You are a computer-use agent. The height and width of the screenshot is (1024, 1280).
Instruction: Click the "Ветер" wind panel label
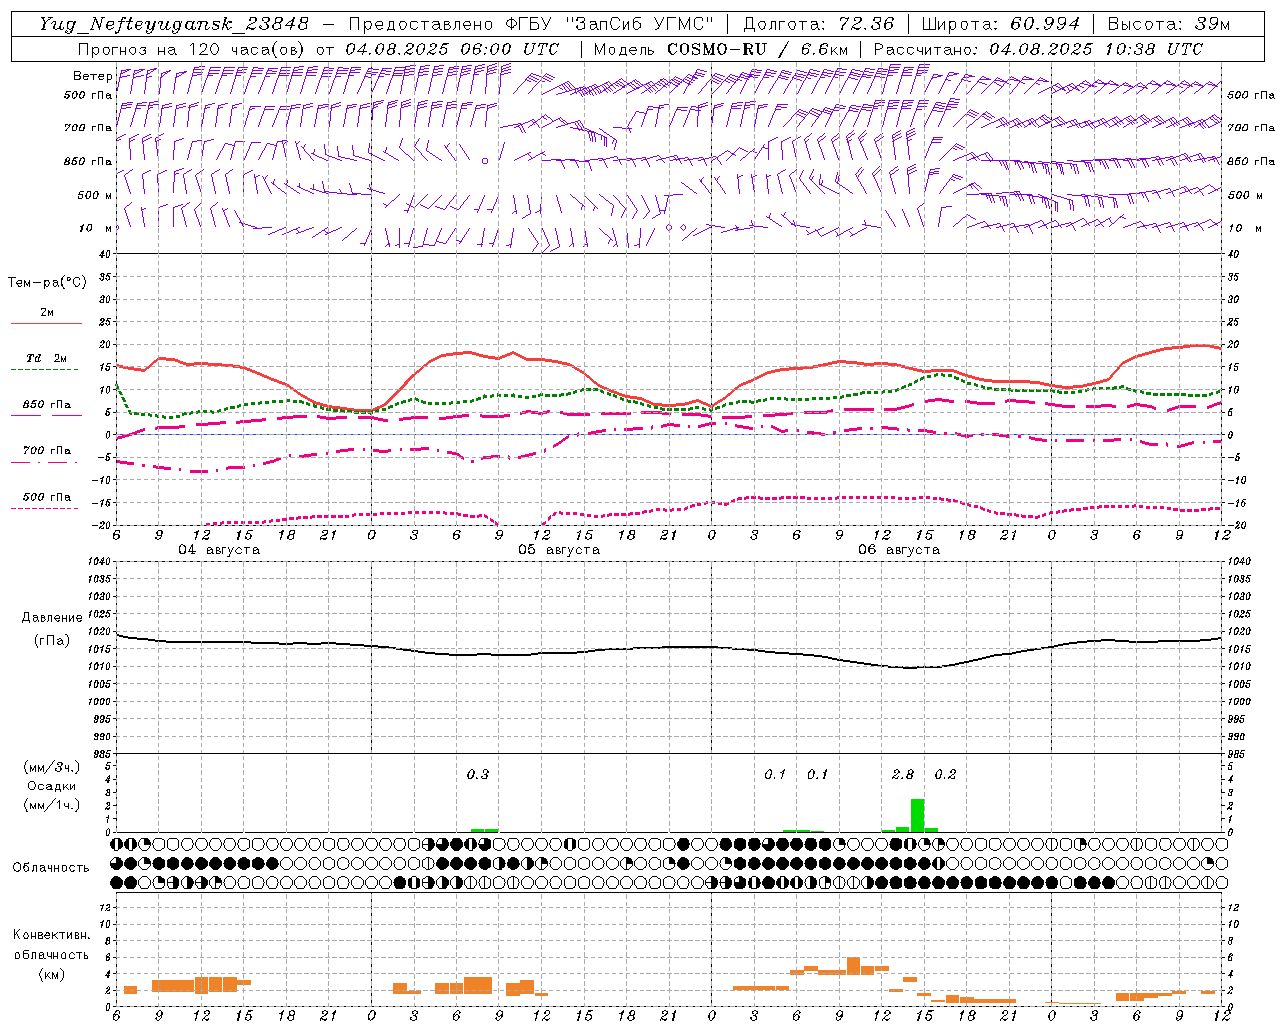(92, 76)
